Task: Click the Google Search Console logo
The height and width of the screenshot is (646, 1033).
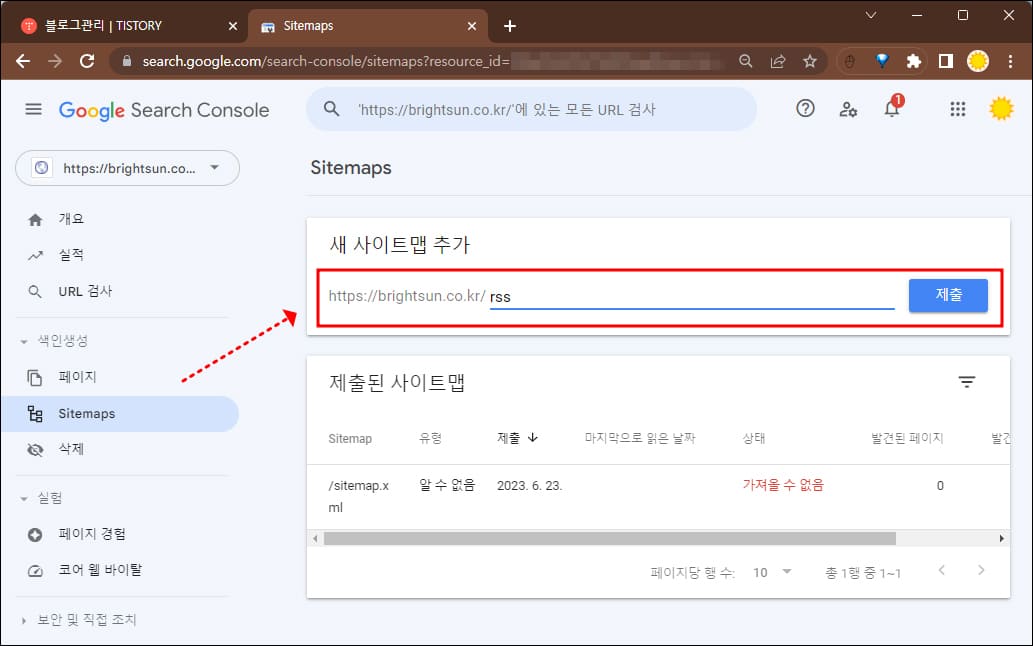Action: point(164,110)
